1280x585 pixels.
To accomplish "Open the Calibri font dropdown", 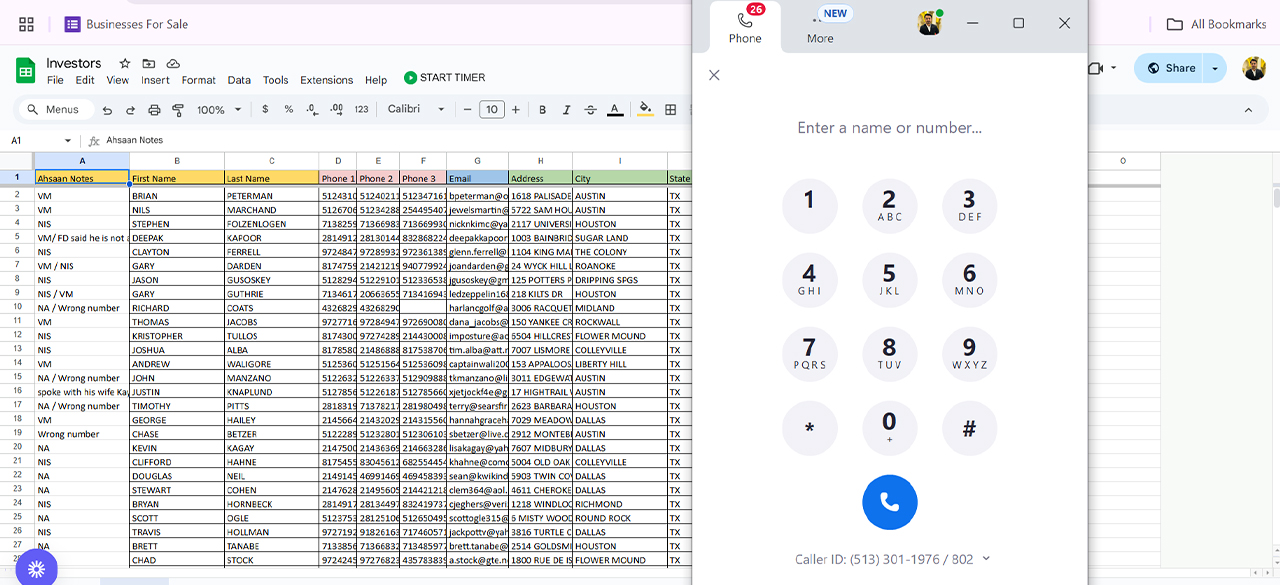I will click(x=416, y=110).
